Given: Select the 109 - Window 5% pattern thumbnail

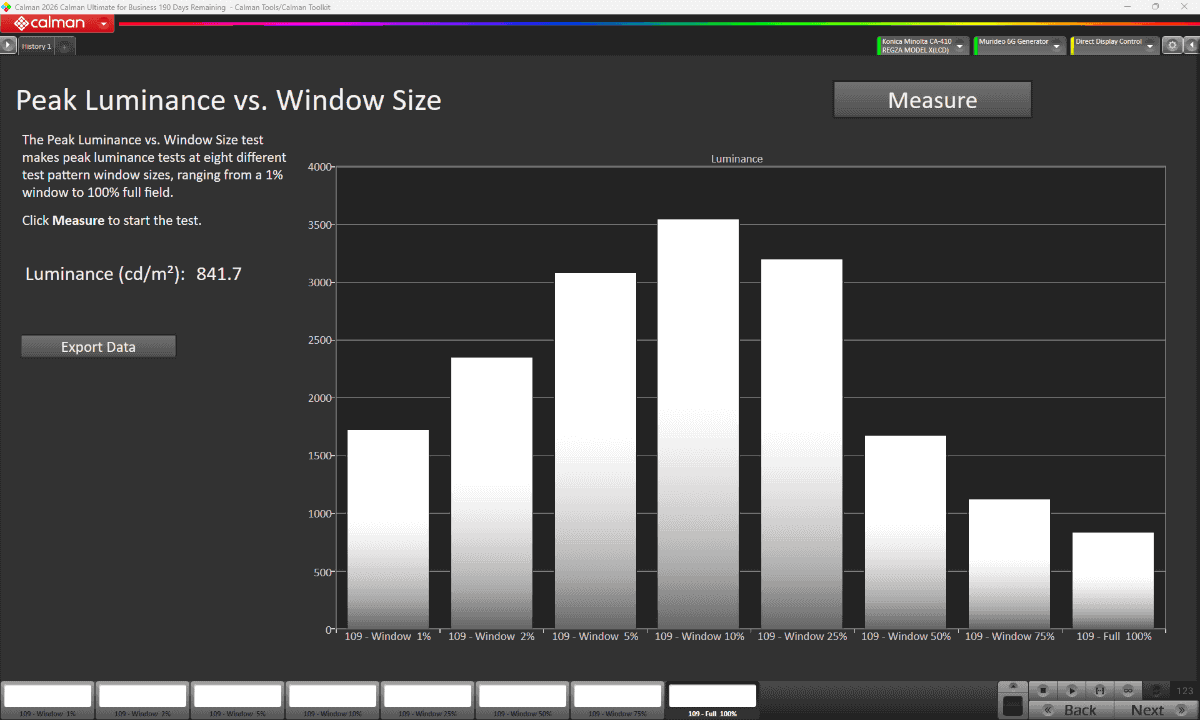Looking at the screenshot, I should point(237,700).
